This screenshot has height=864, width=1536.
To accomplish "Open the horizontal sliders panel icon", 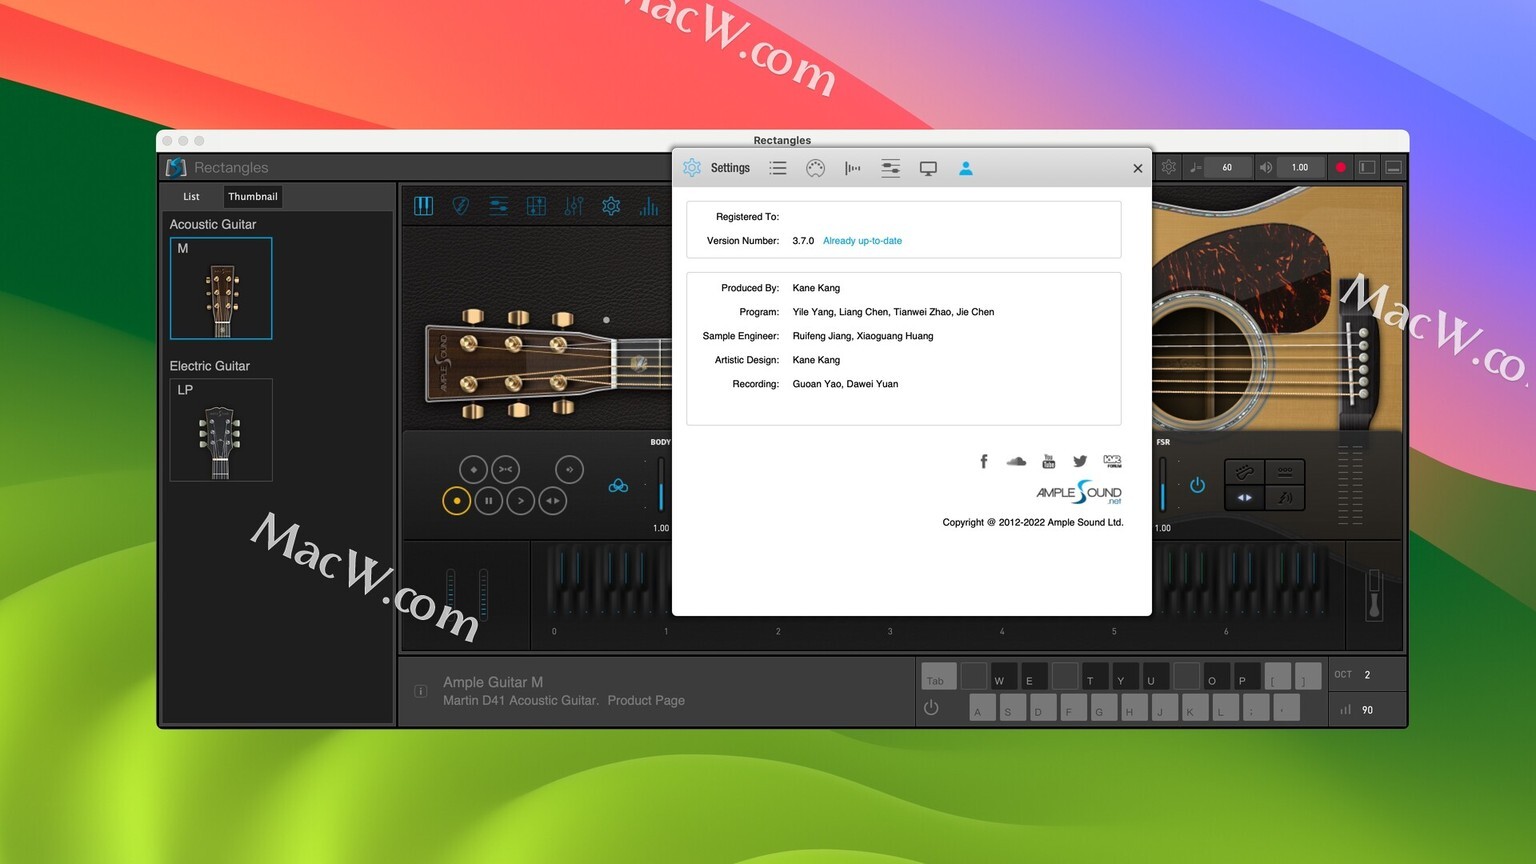I will click(498, 206).
